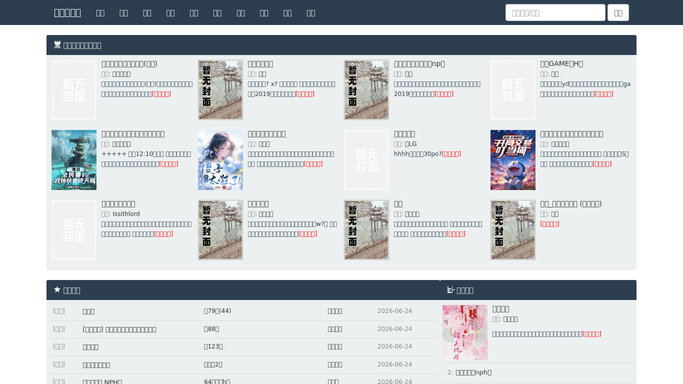Open the floating tower landscape cover thumbnail
Image resolution: width=683 pixels, height=384 pixels.
point(74,160)
